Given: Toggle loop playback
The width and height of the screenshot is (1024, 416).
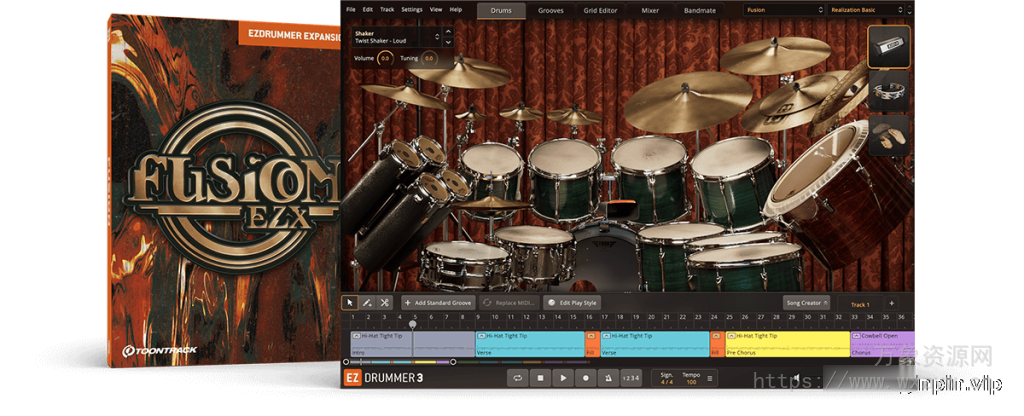Looking at the screenshot, I should (518, 377).
